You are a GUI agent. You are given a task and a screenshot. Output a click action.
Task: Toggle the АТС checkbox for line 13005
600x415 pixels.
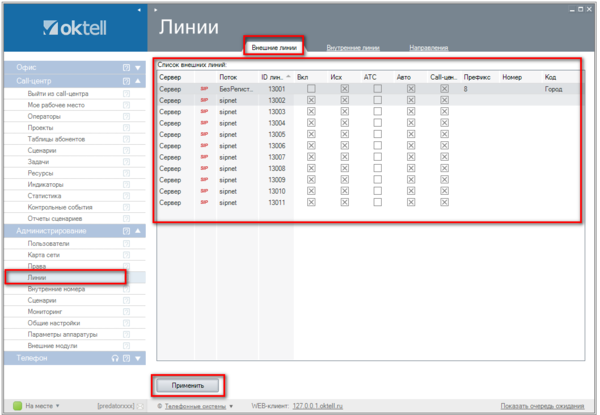pos(377,134)
